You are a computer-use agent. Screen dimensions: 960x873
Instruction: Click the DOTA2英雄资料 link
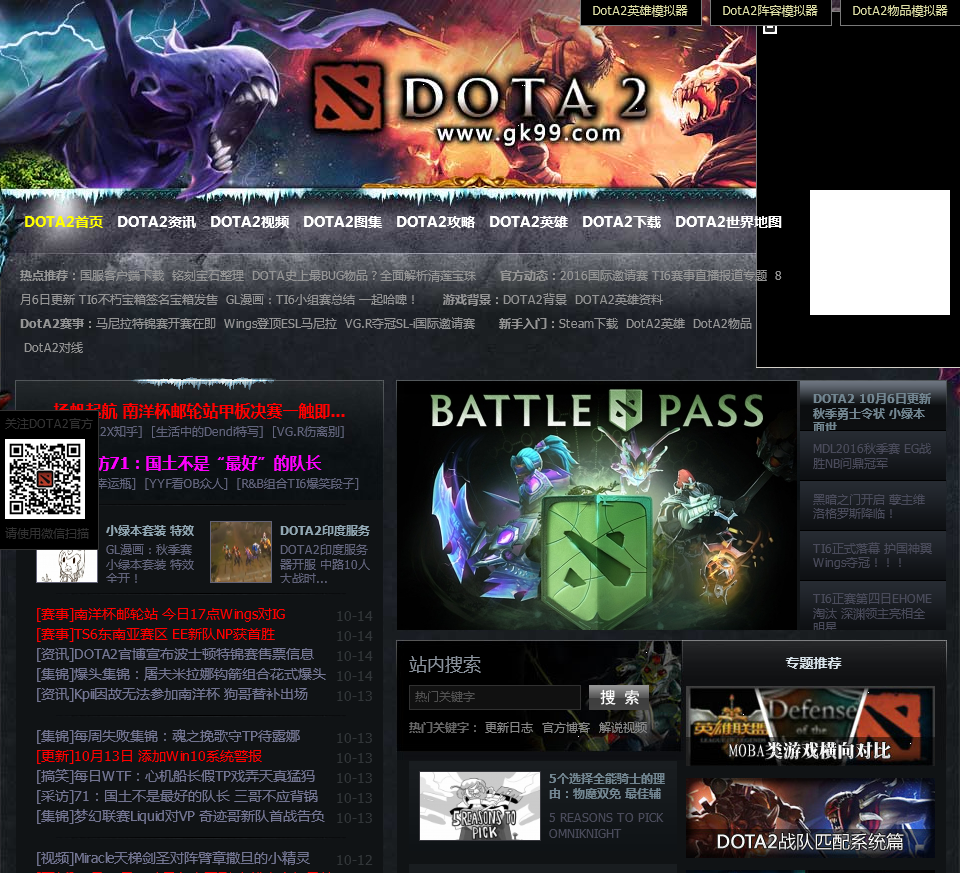[619, 299]
